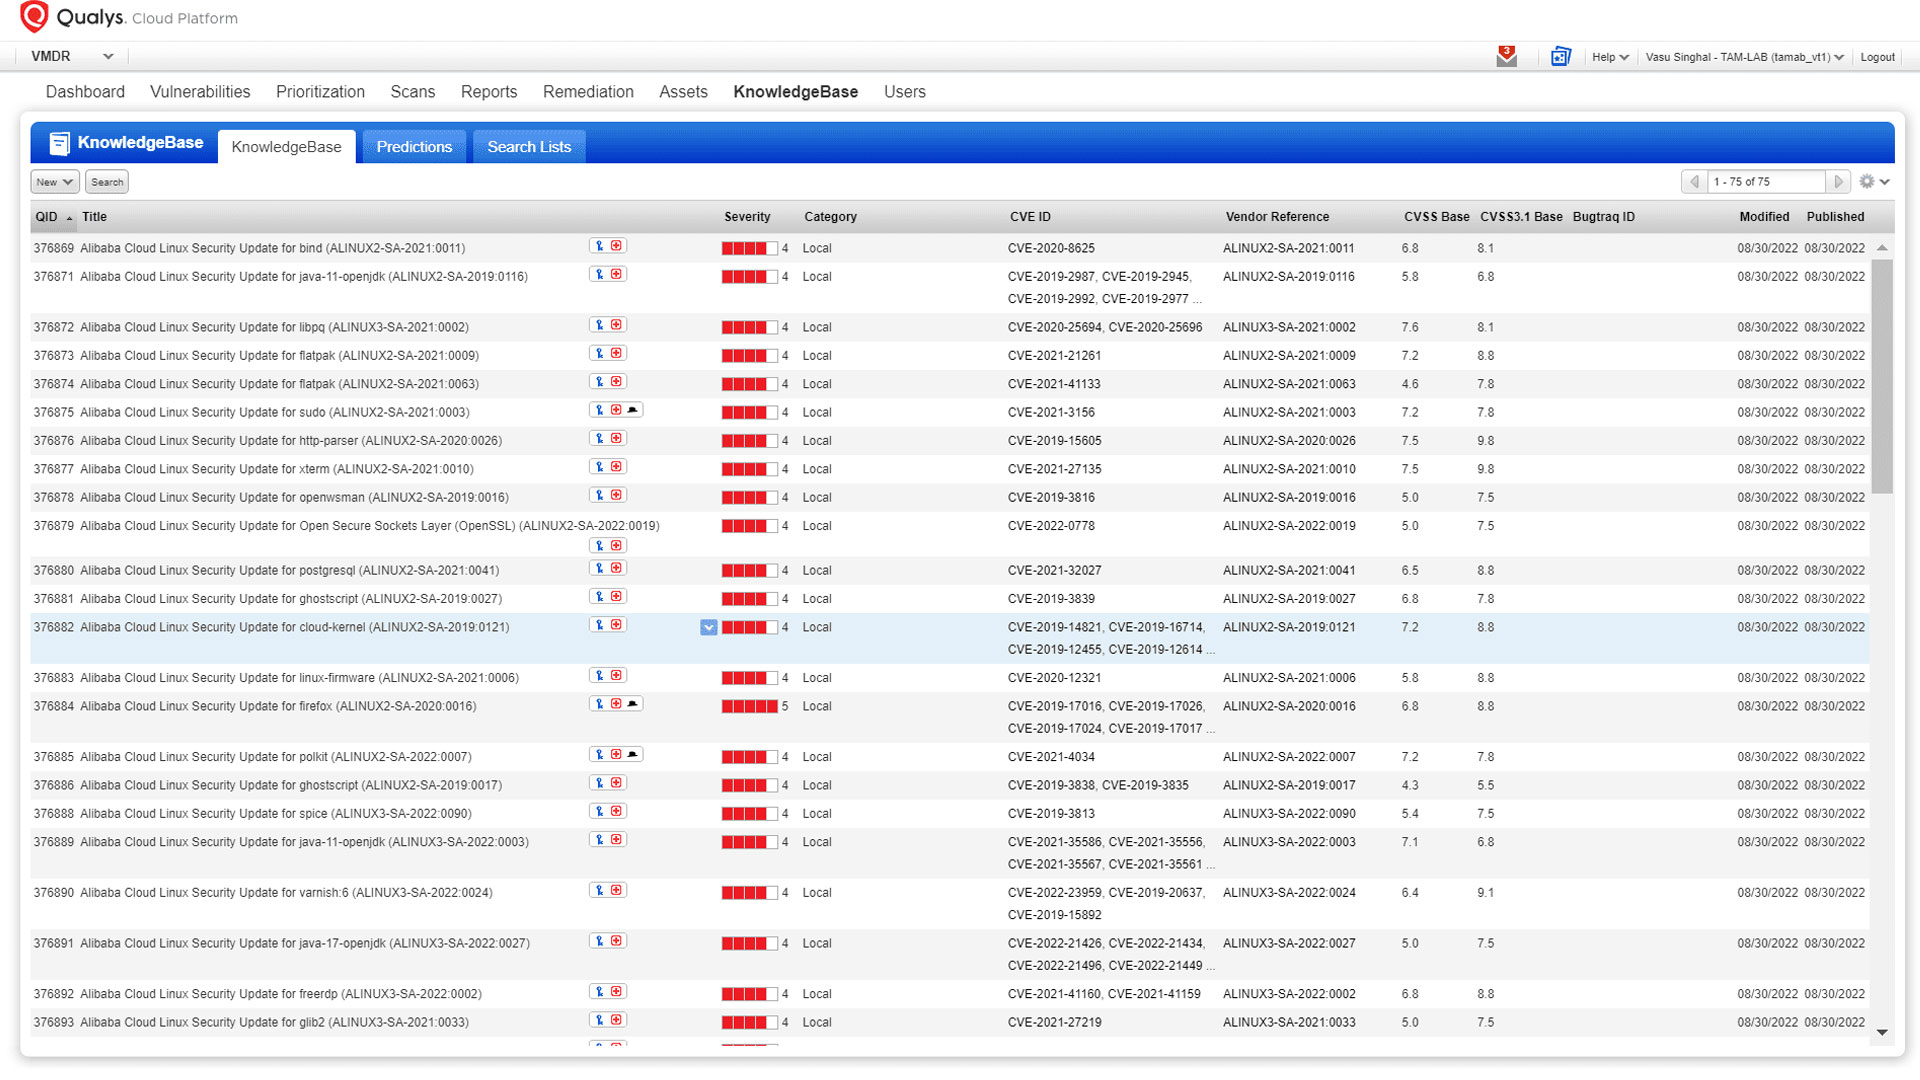
Task: Switch to the Predictions tab
Action: click(x=413, y=146)
